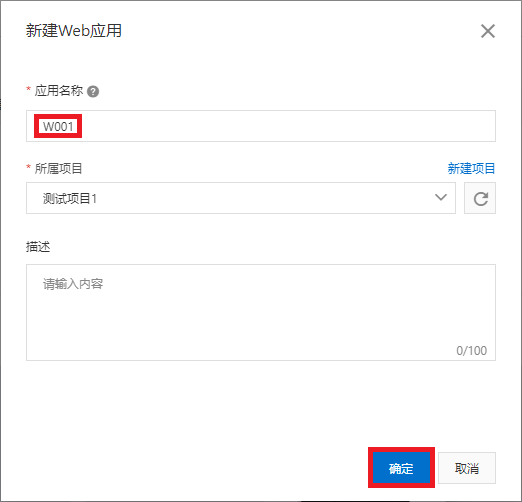This screenshot has height=502, width=522.
Task: Click inside the 描述 text area
Action: click(x=261, y=312)
